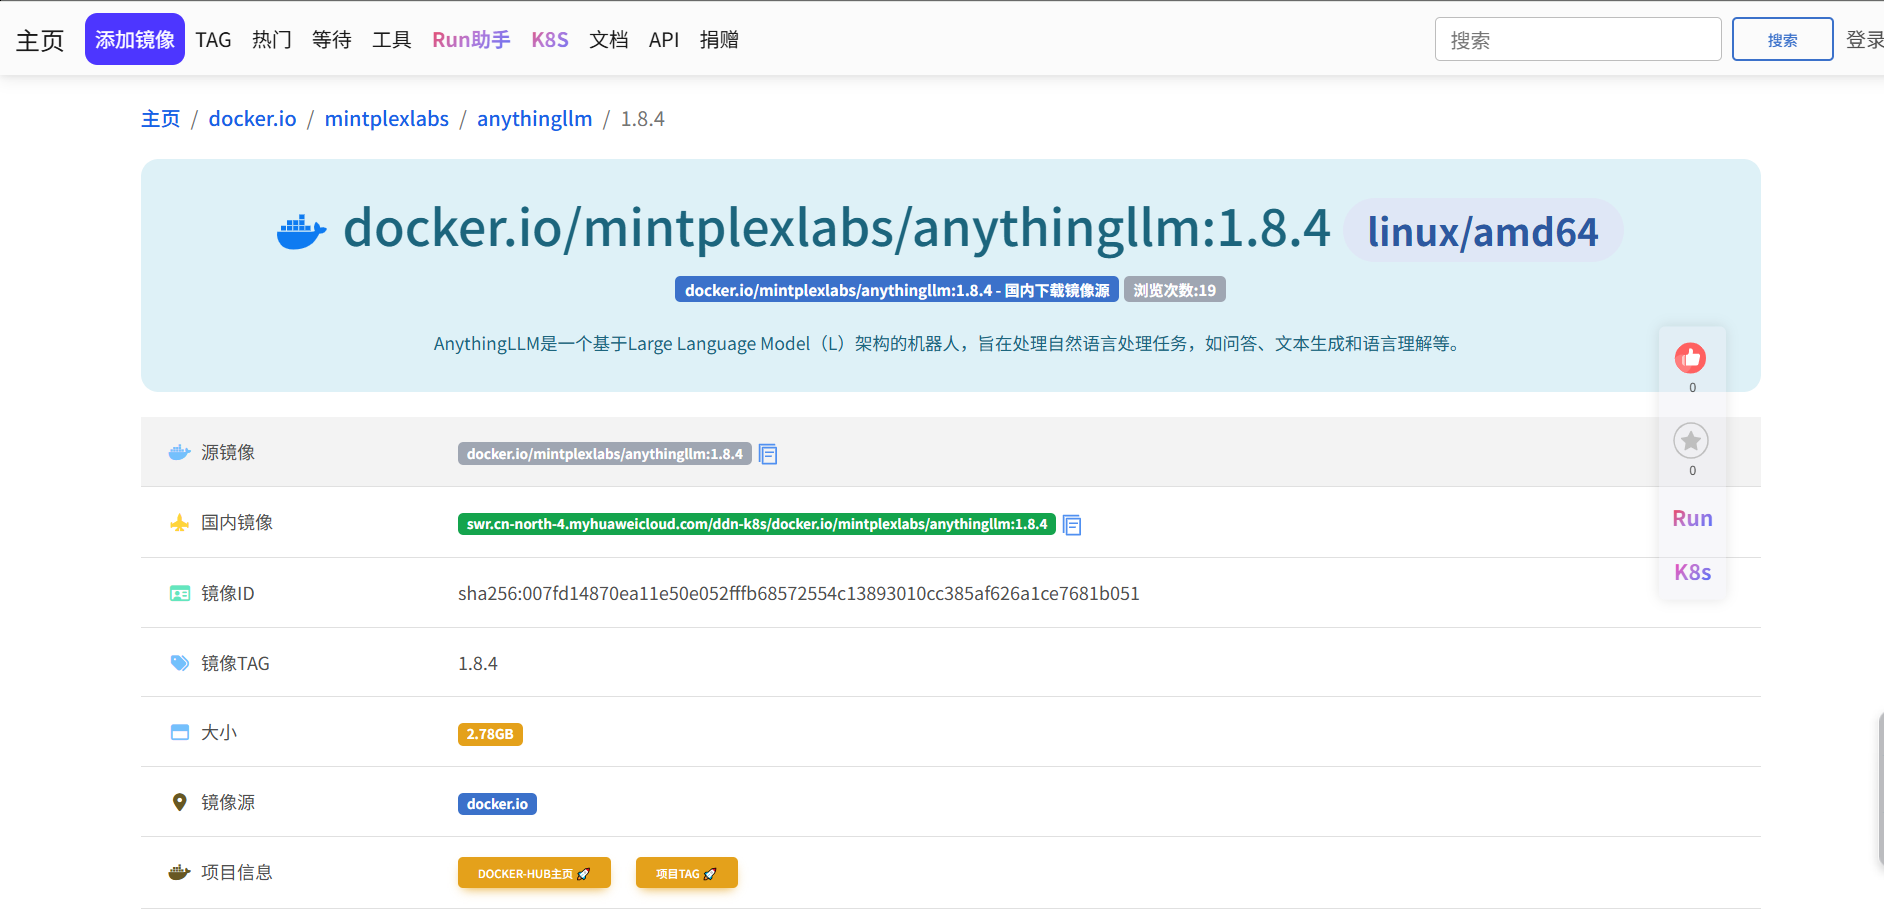Click the 镜像源 location pin icon
This screenshot has height=921, width=1884.
(180, 802)
